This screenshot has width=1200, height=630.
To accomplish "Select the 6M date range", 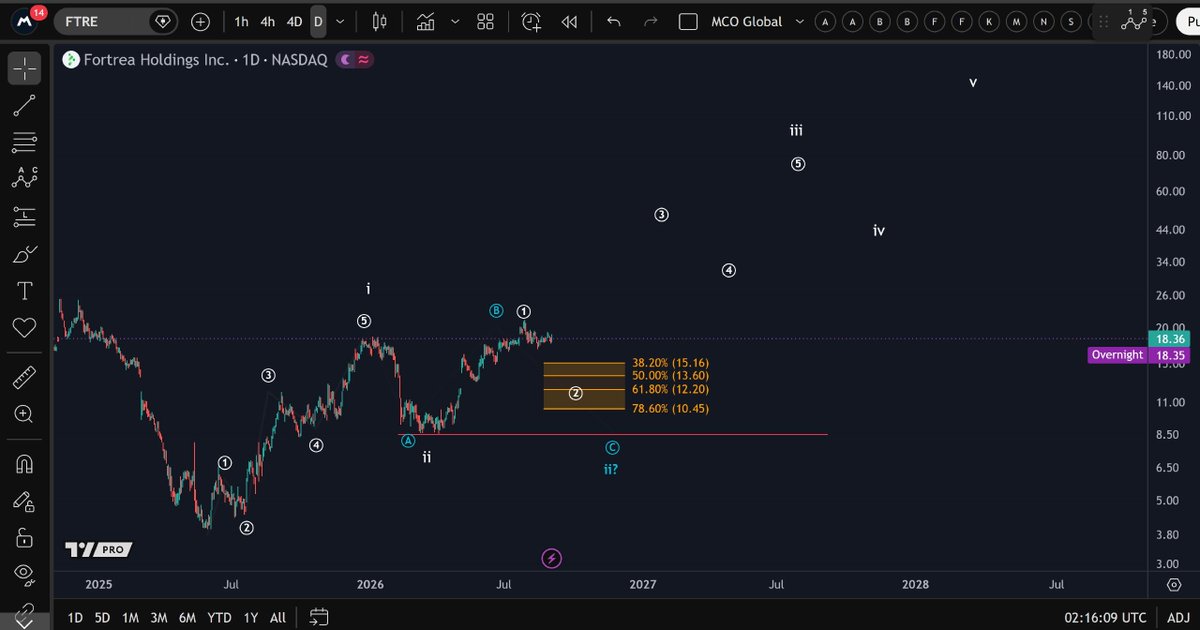I will (188, 618).
